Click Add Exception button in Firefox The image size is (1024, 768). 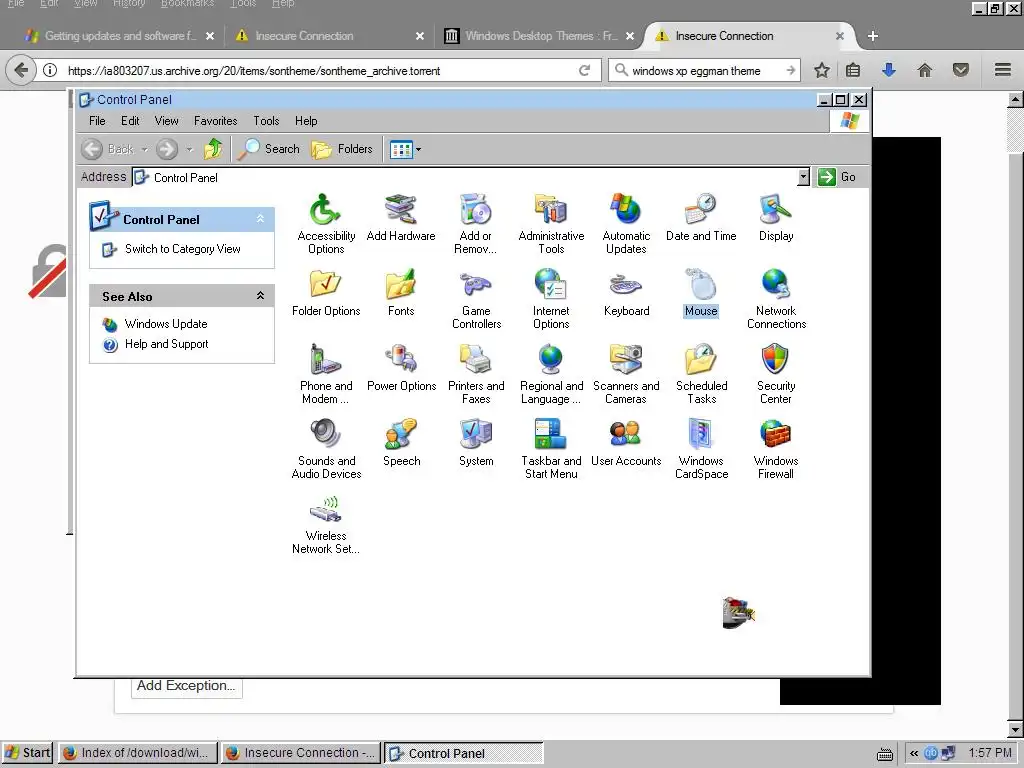point(187,686)
